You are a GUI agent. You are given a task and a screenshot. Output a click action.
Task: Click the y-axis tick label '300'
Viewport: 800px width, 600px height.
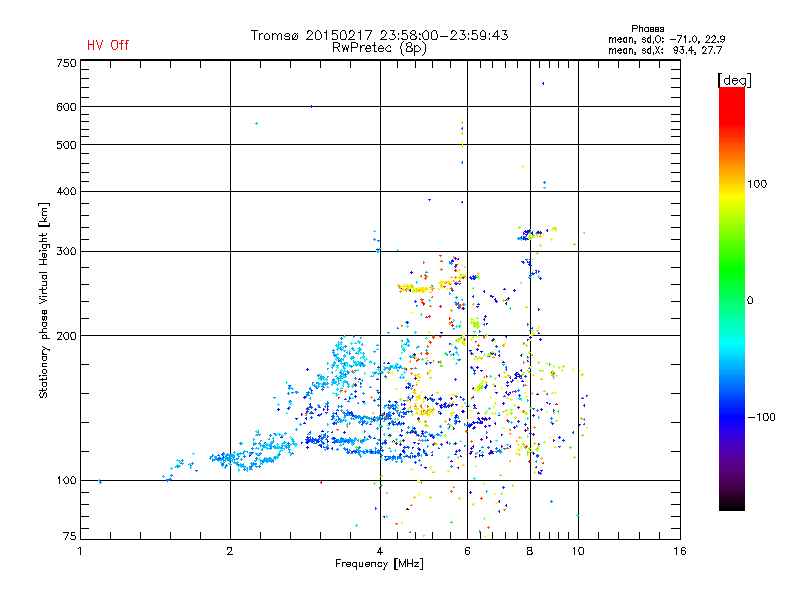coord(66,252)
